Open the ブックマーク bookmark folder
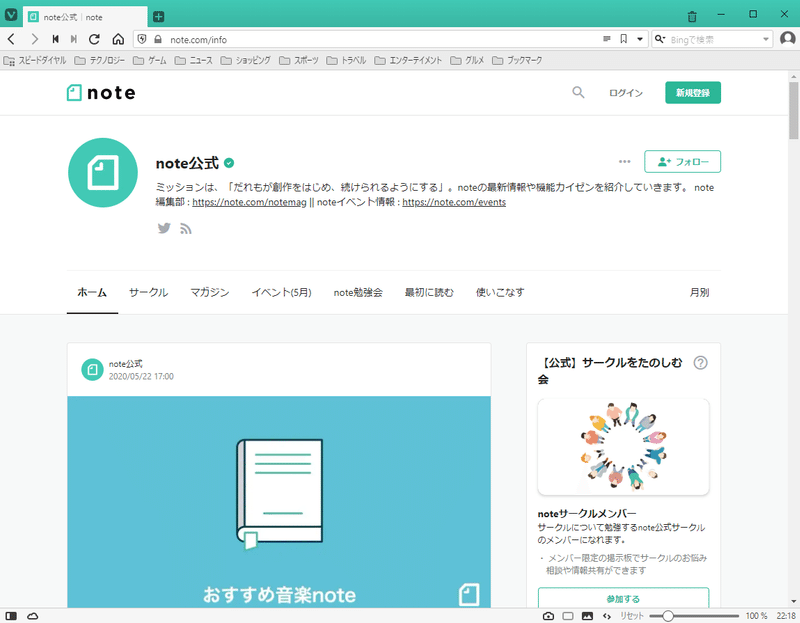 tap(517, 60)
